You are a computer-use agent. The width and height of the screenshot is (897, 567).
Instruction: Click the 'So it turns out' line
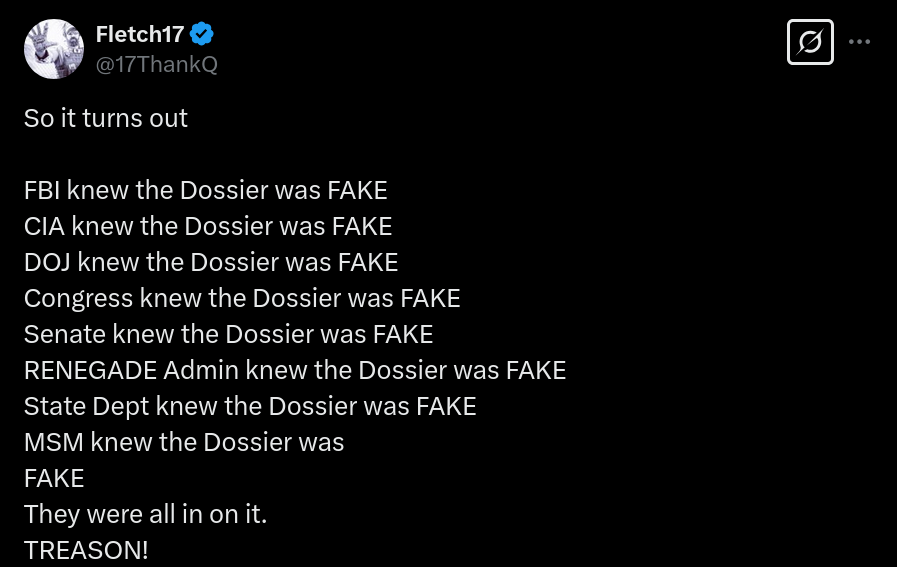[x=106, y=118]
